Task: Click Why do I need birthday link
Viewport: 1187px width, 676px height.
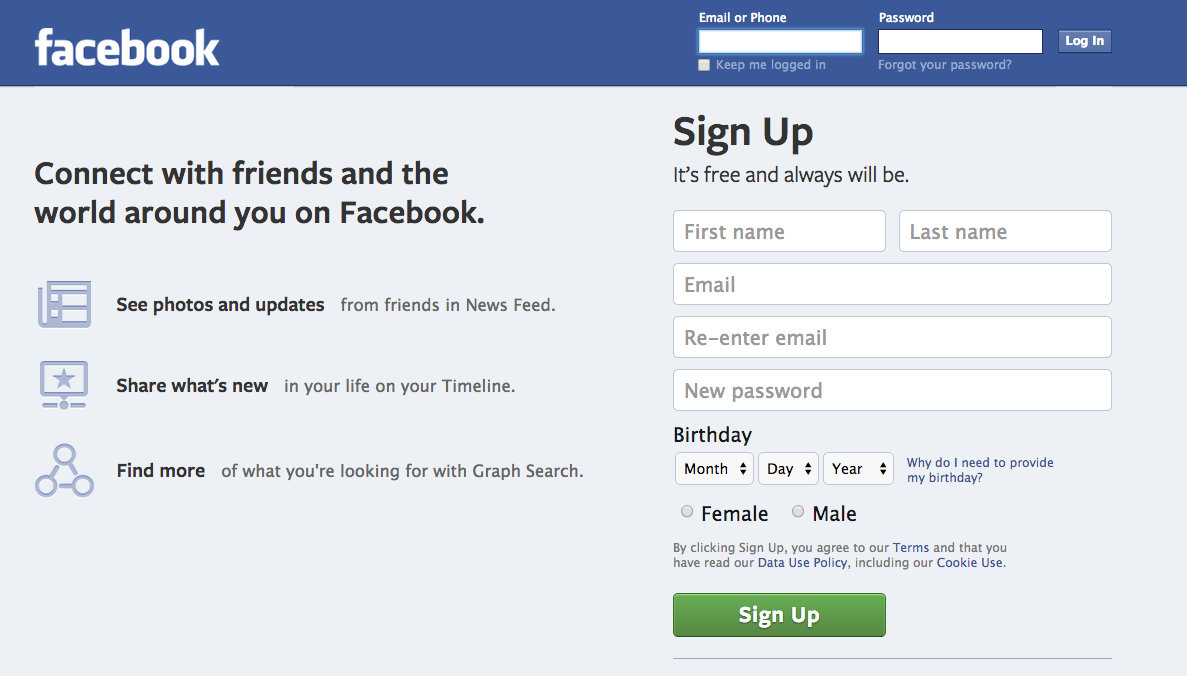Action: click(979, 470)
